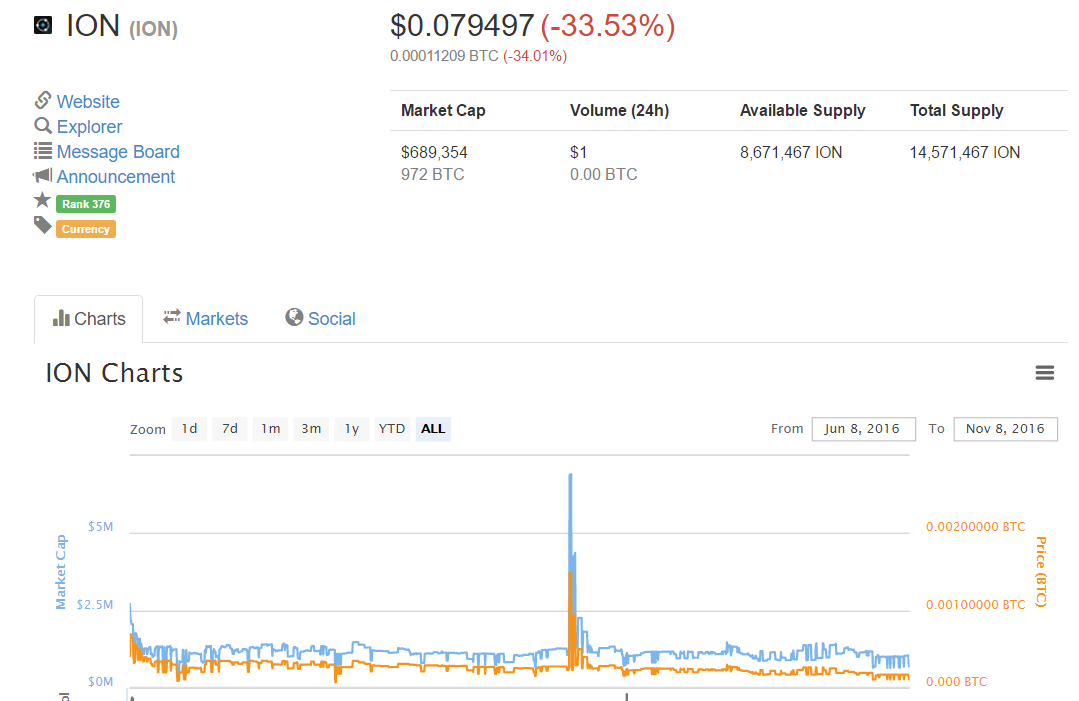Click the Price (BTC) axis label
The height and width of the screenshot is (701, 1079).
point(1041,572)
